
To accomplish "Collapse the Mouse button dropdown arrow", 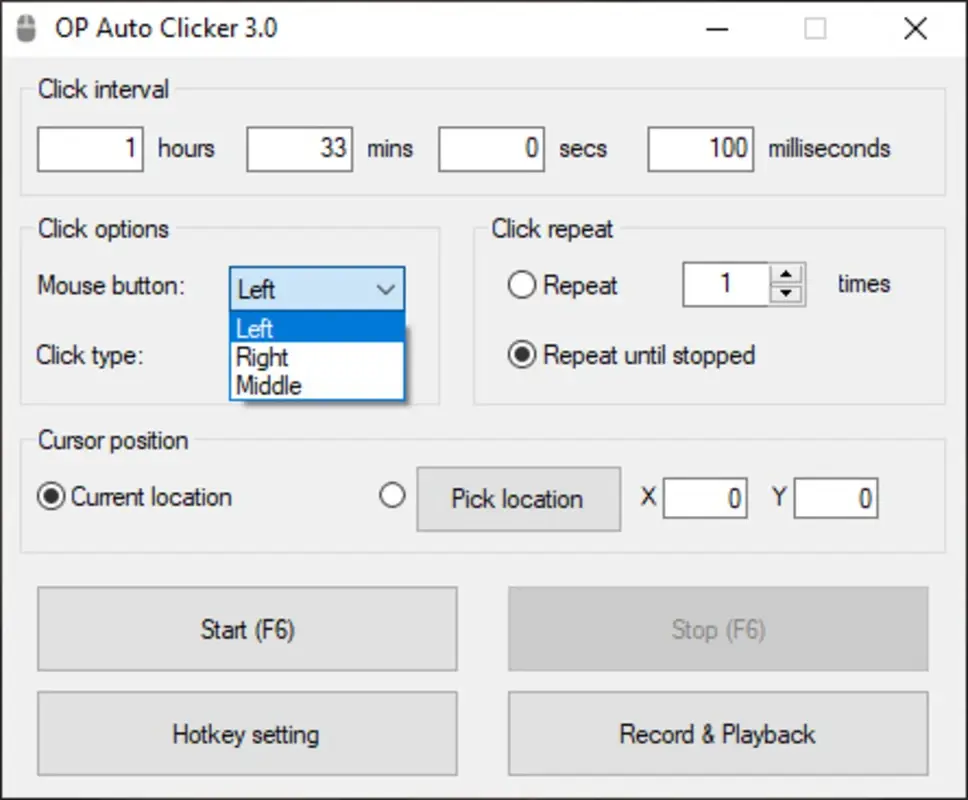I will (x=388, y=289).
